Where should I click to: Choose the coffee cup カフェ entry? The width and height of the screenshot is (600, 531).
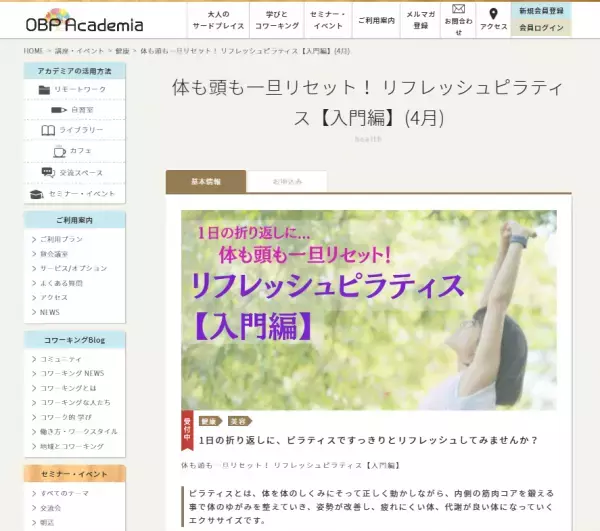click(73, 151)
